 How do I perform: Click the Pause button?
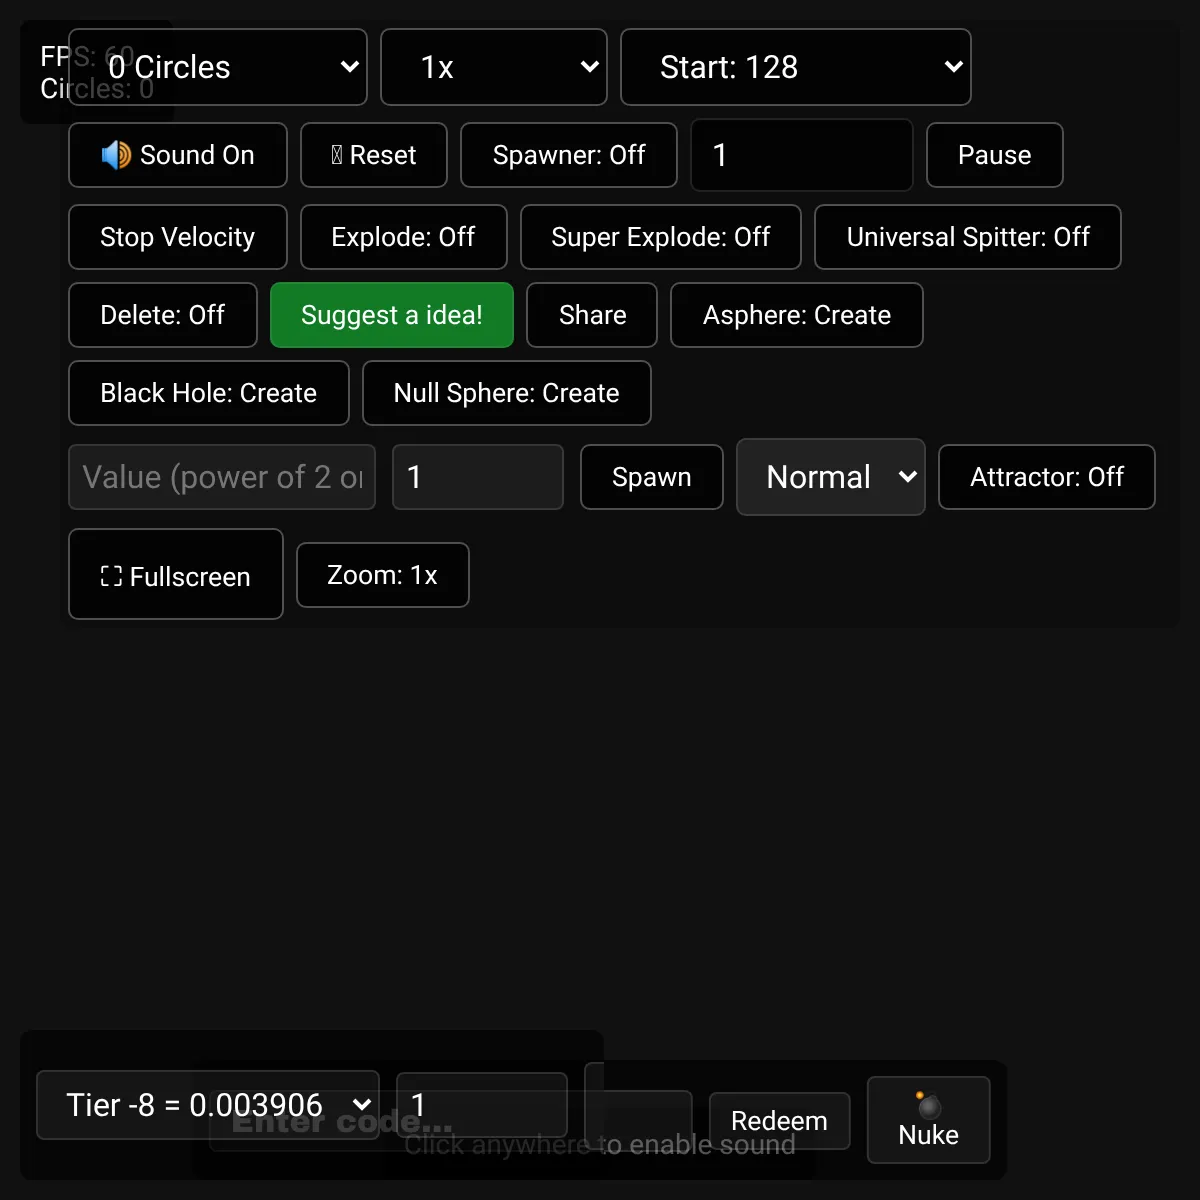coord(995,155)
